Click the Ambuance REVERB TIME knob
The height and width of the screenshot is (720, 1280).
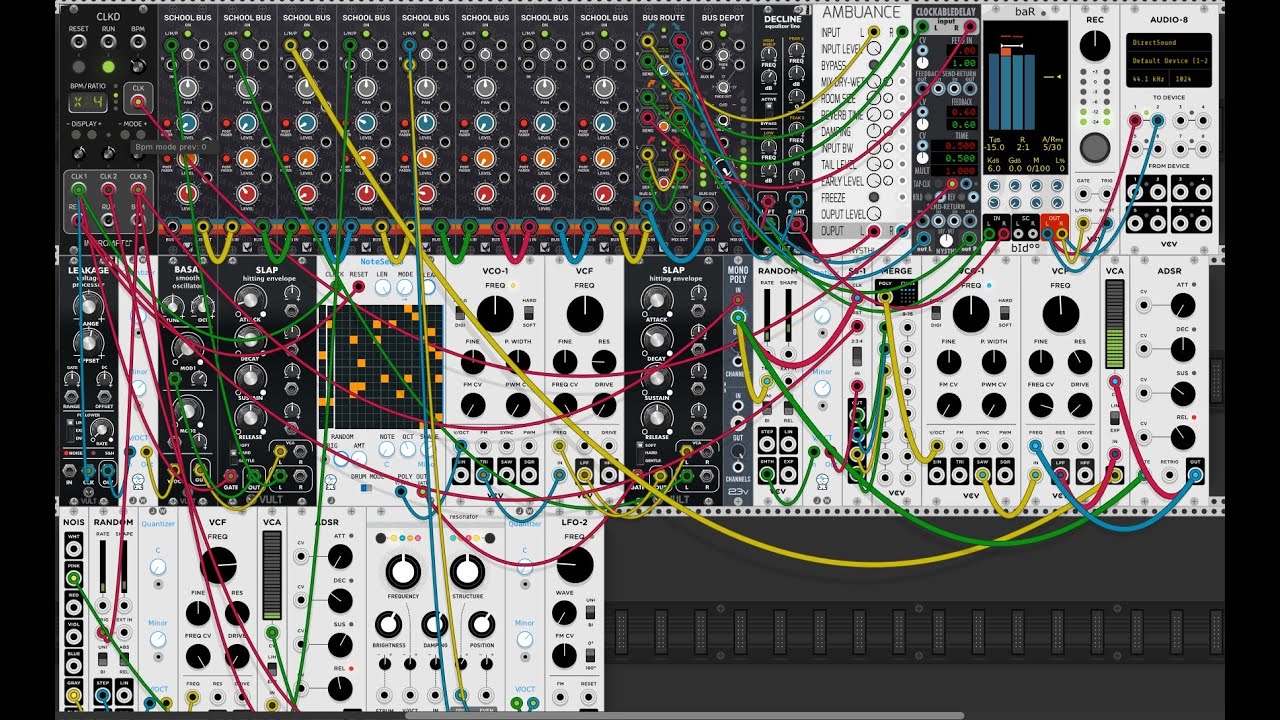tap(872, 115)
